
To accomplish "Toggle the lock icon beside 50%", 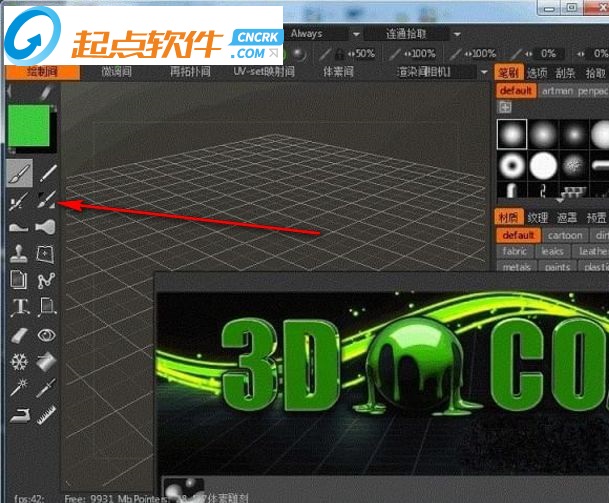I will [x=339, y=54].
